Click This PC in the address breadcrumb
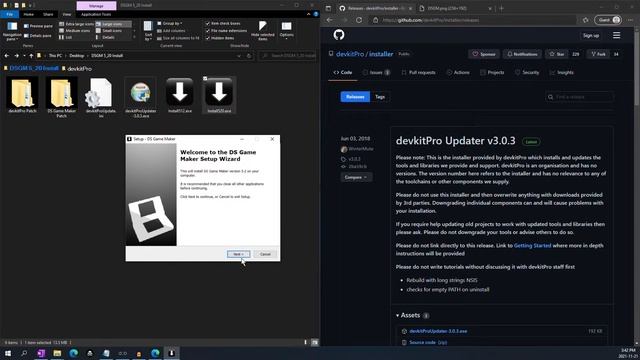Viewport: 640px width, 360px height. [56, 56]
